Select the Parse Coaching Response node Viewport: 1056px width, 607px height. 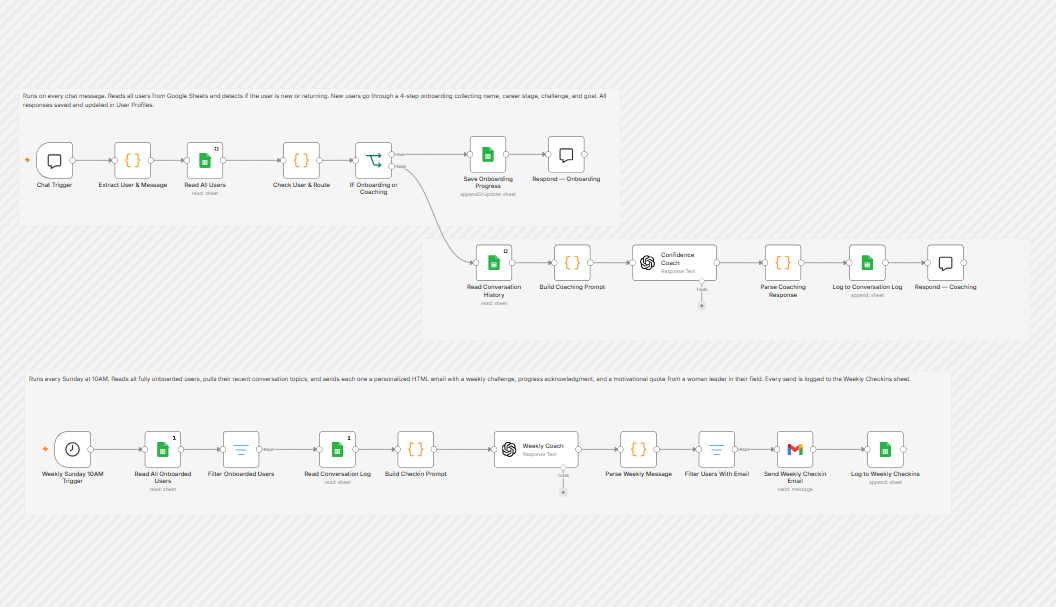point(783,263)
